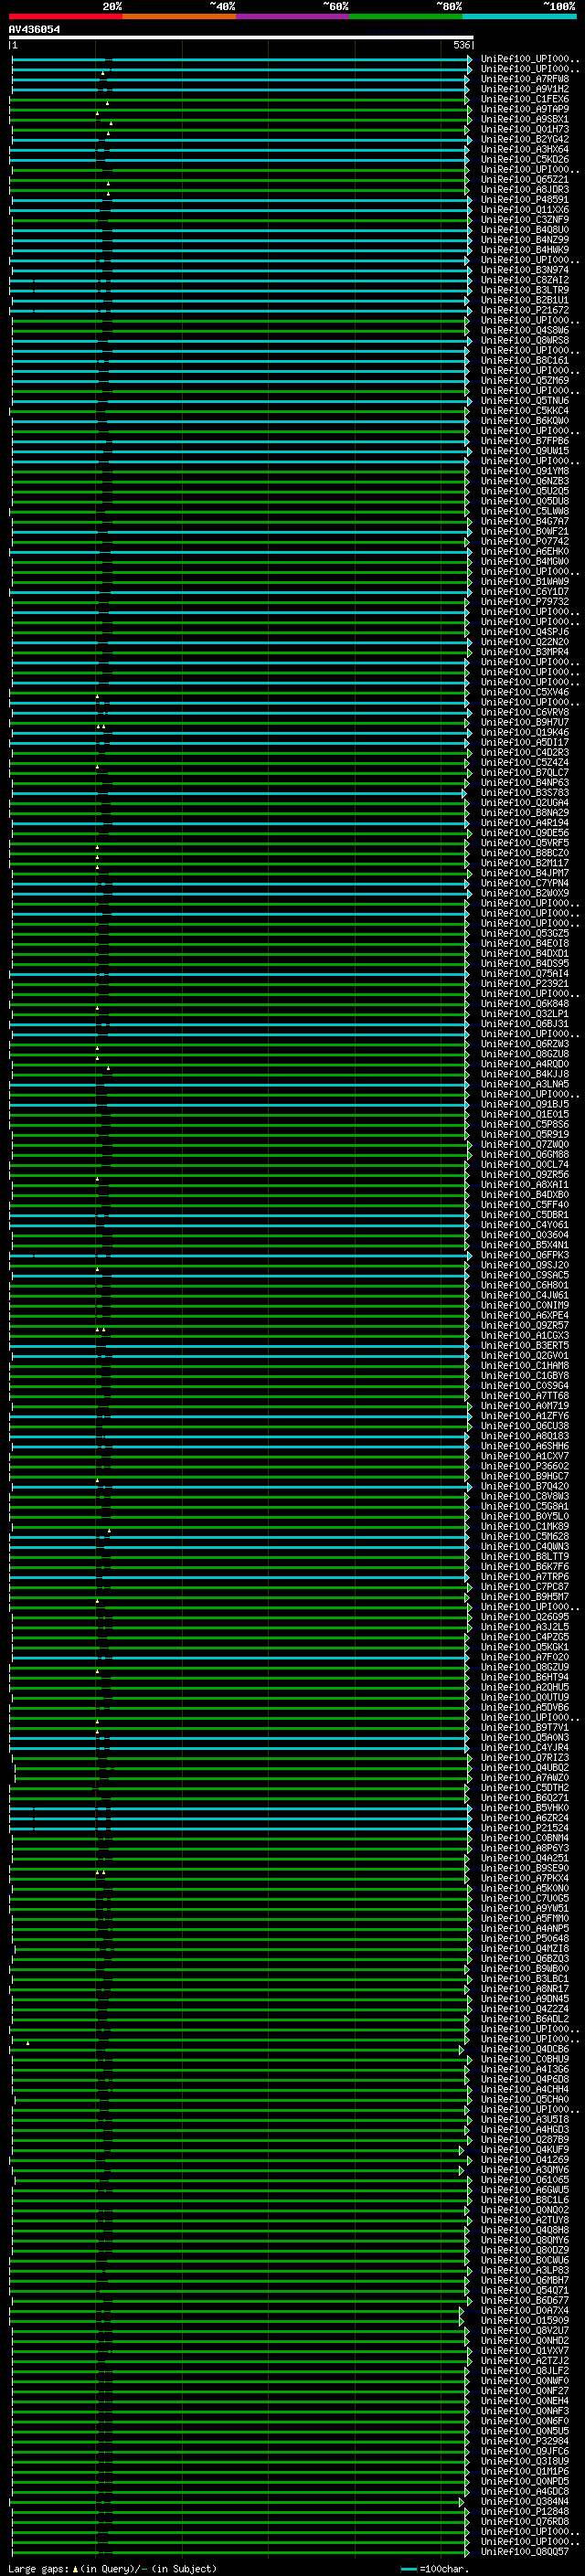Image resolution: width=585 pixels, height=2576 pixels.
Task: Click the gap marker on the UniRef100_A7RFW8 row
Action: (x=103, y=73)
